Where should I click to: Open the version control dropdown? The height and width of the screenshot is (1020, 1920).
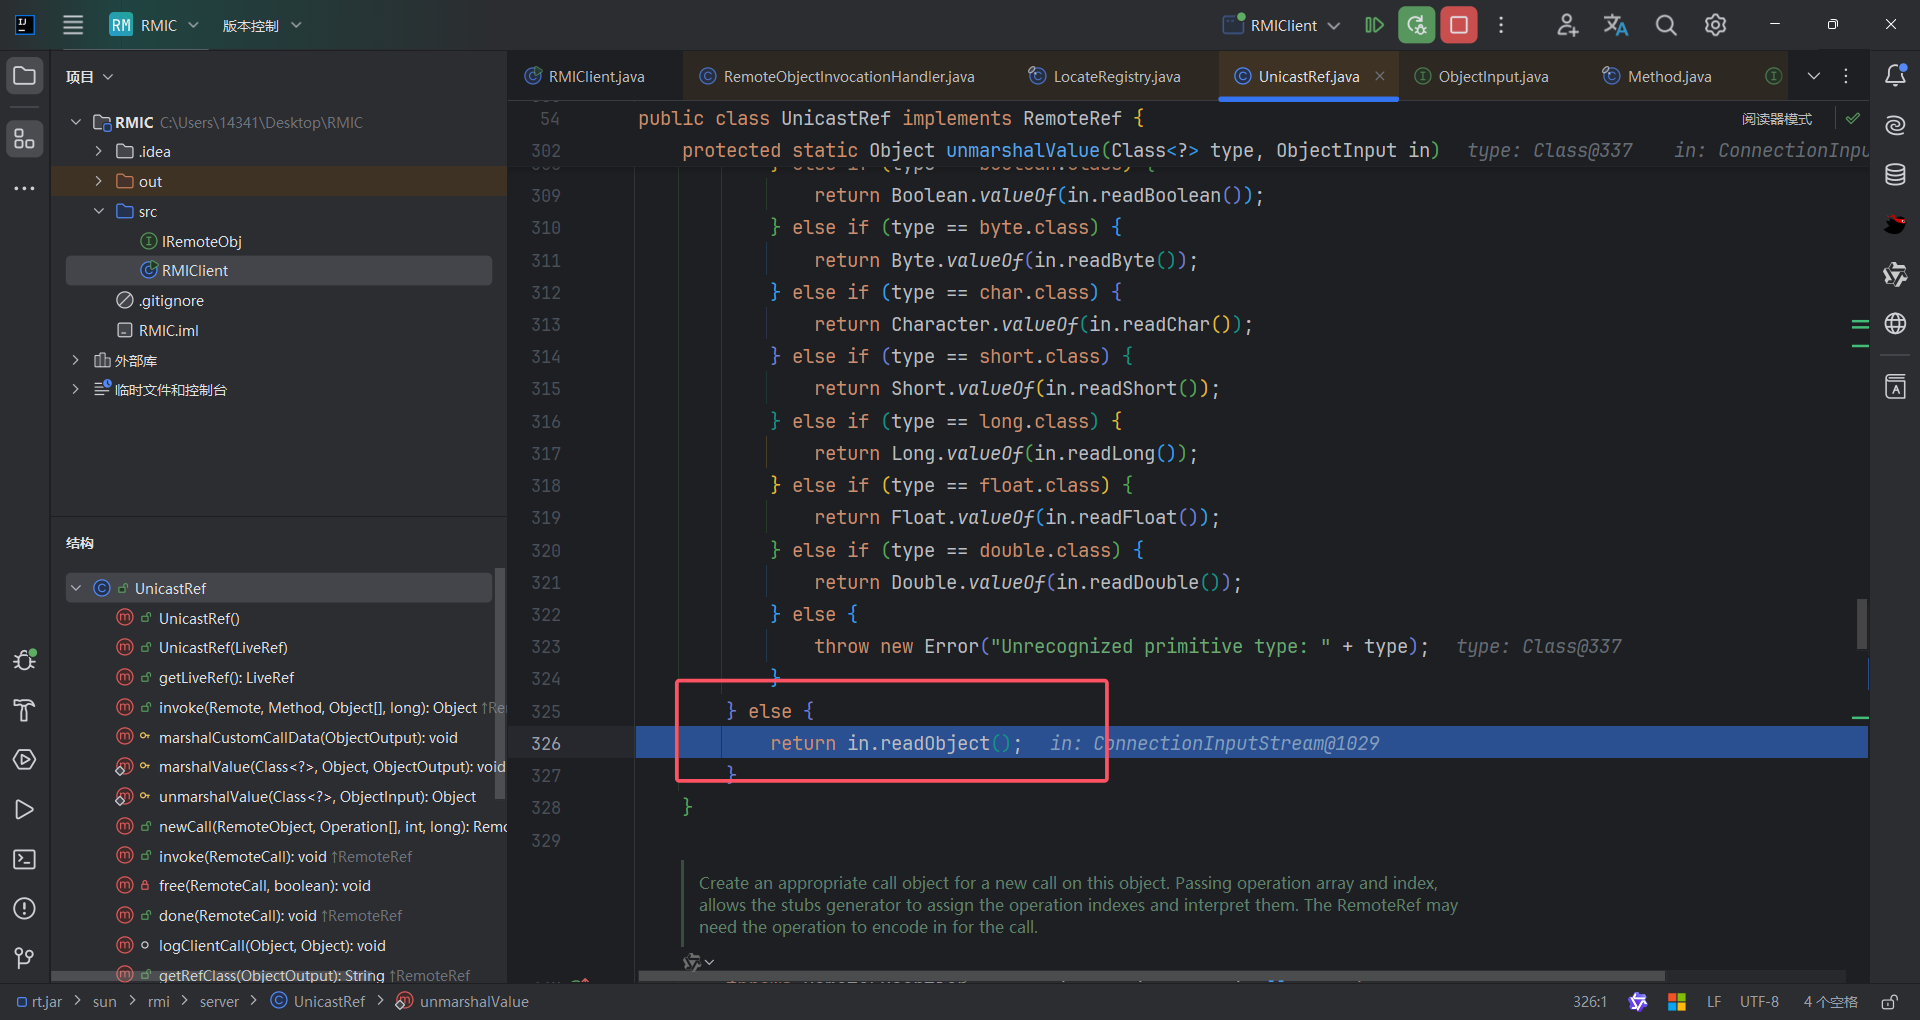[x=261, y=25]
